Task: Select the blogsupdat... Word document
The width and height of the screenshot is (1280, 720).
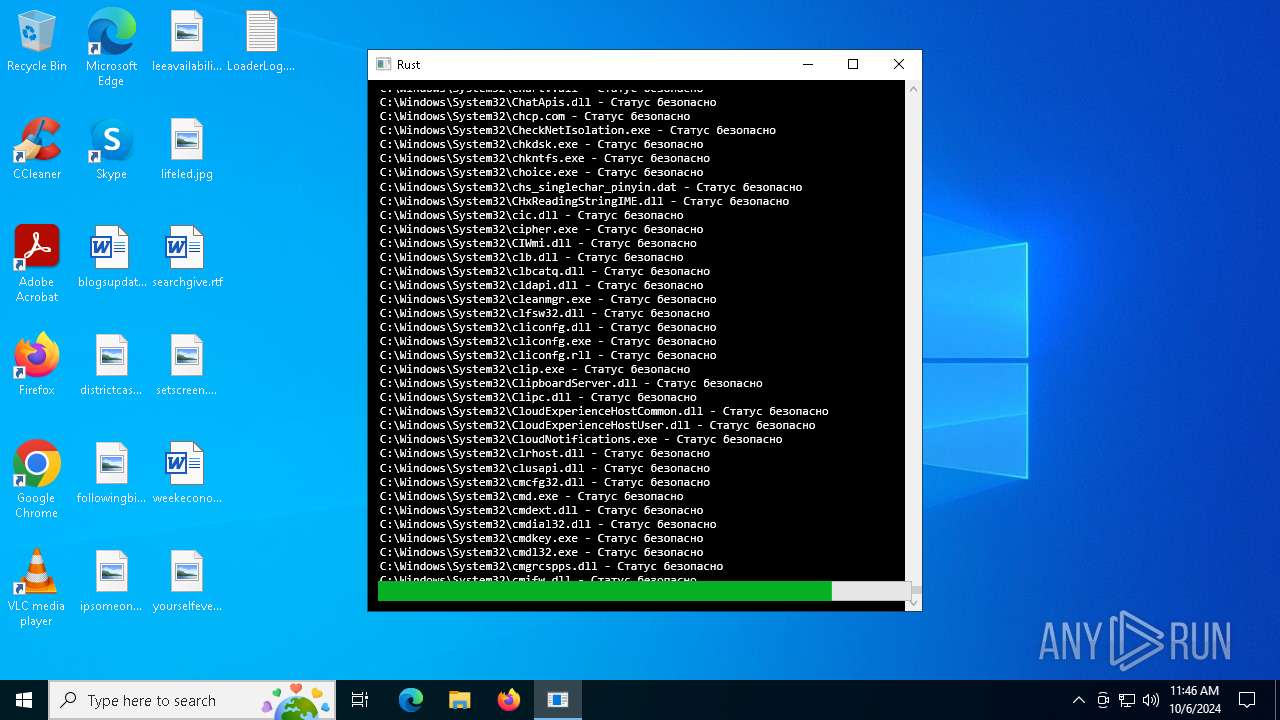Action: coord(111,258)
